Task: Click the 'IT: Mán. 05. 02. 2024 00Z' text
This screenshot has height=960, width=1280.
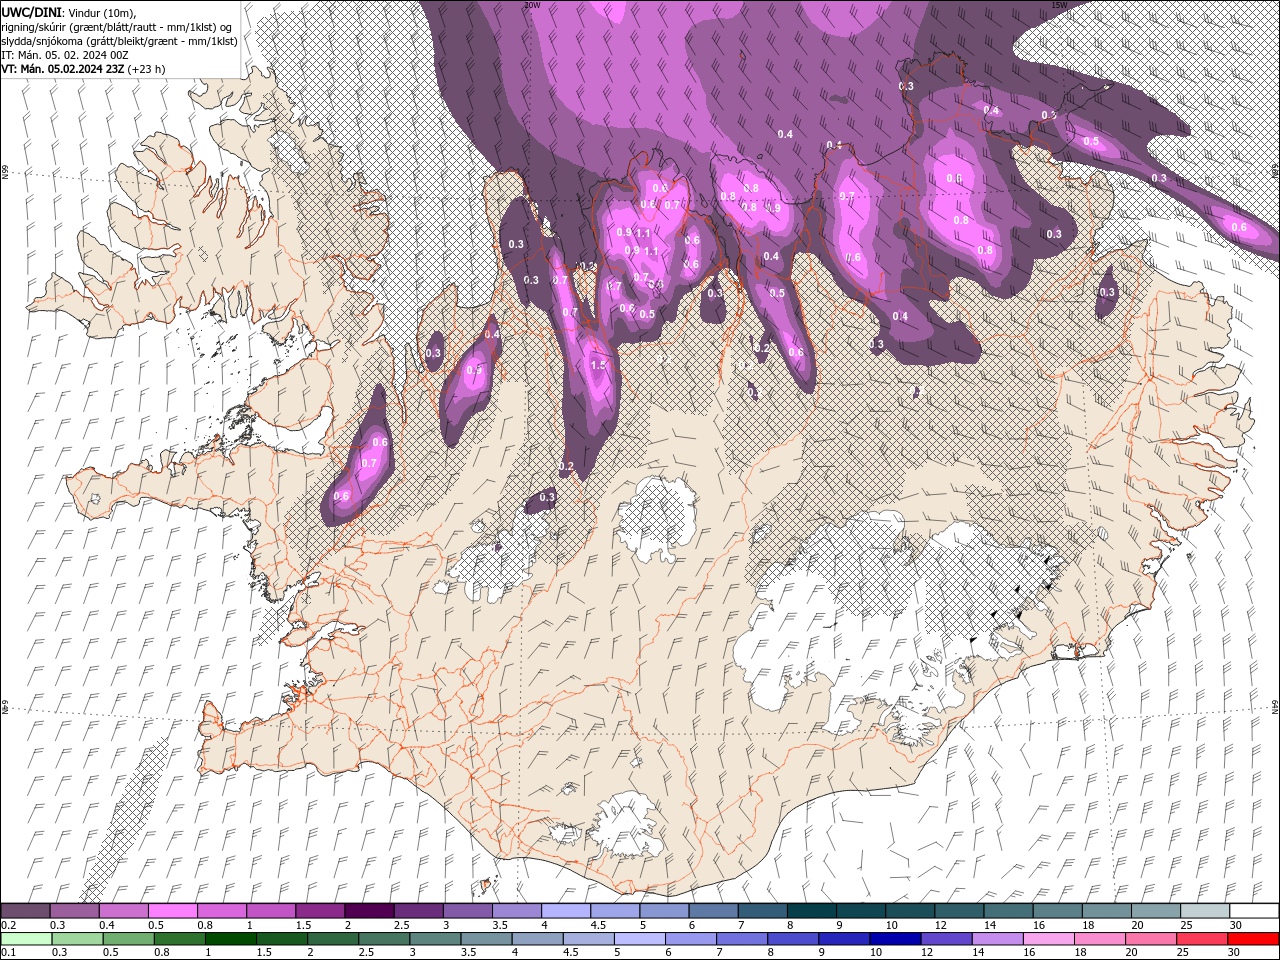Action: click(x=63, y=55)
